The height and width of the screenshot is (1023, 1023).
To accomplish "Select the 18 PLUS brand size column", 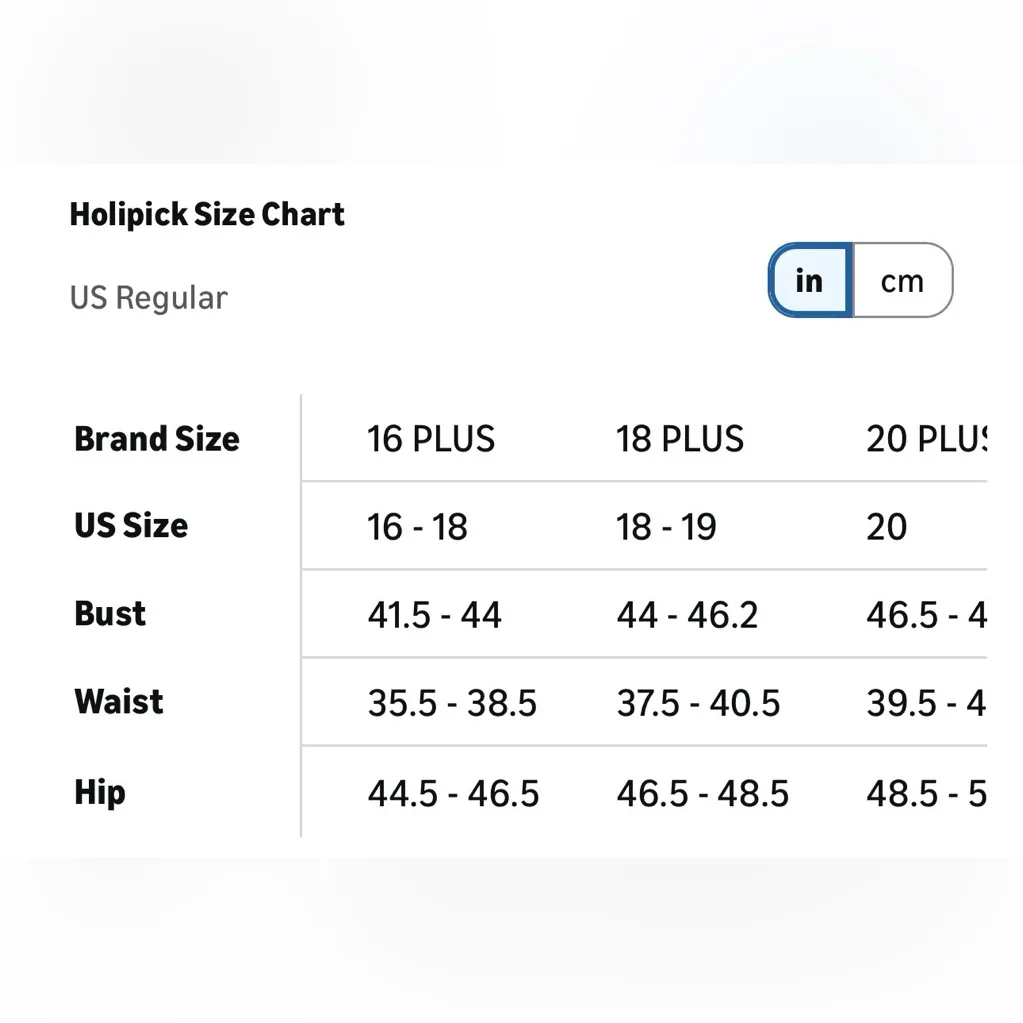I will [x=680, y=439].
